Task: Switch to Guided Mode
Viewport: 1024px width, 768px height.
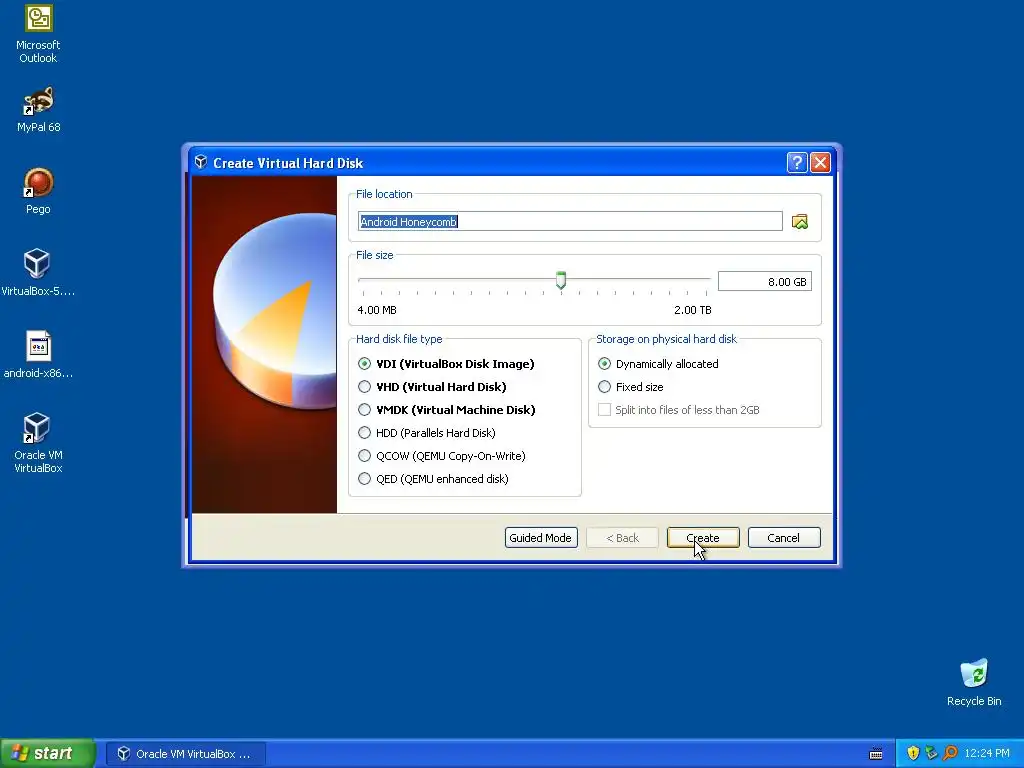Action: 541,537
